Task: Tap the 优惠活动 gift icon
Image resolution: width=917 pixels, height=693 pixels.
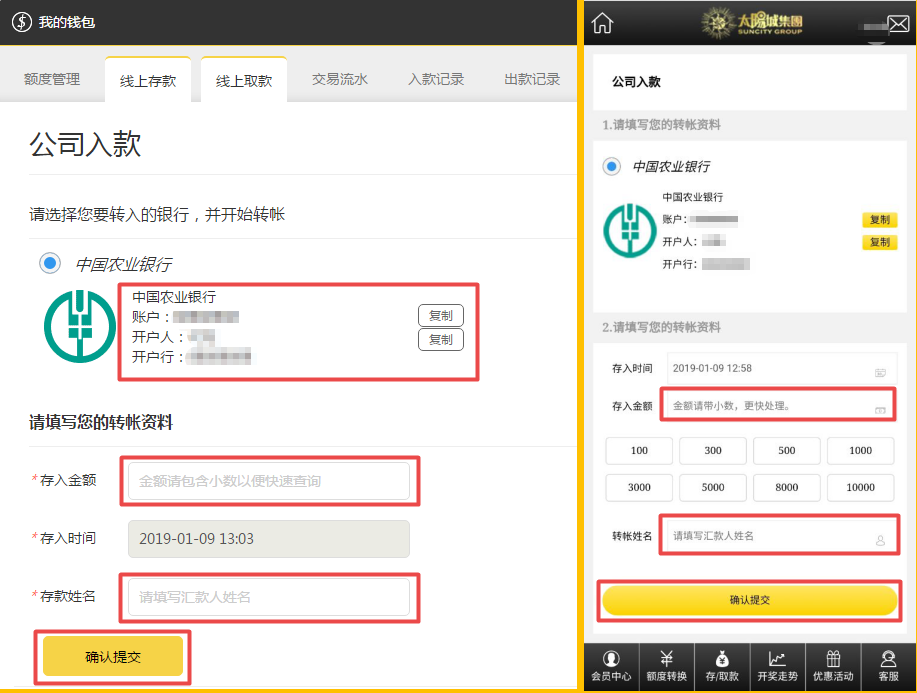Action: click(833, 667)
